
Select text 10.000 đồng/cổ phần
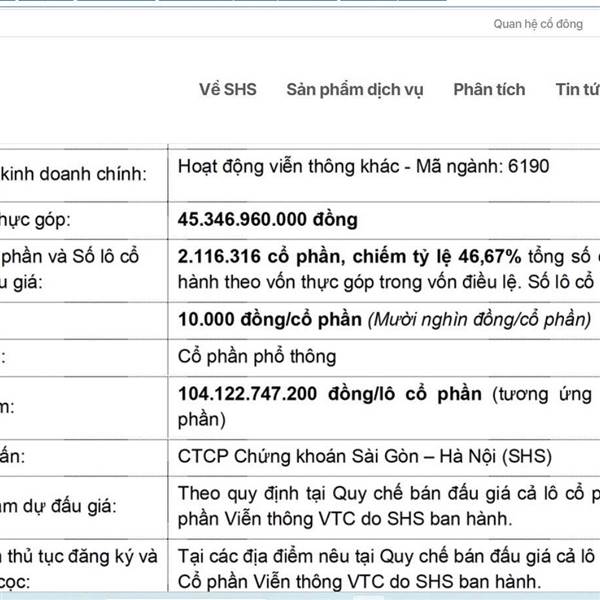click(270, 319)
